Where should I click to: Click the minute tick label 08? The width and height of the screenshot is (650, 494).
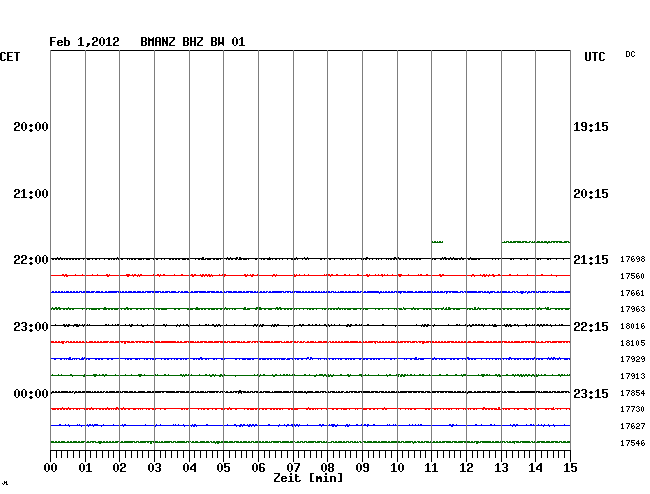pyautogui.click(x=327, y=468)
